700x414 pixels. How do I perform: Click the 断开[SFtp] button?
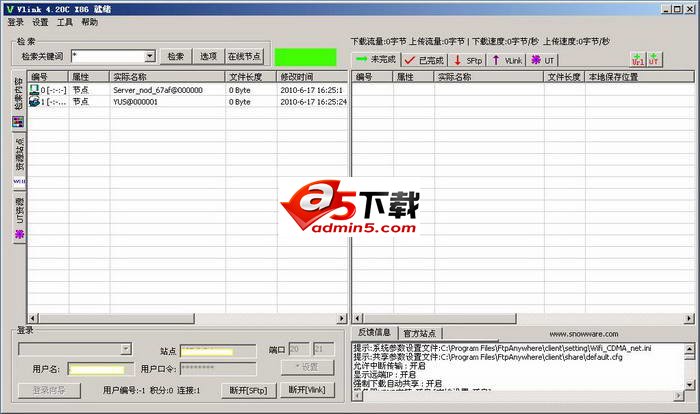[x=249, y=390]
